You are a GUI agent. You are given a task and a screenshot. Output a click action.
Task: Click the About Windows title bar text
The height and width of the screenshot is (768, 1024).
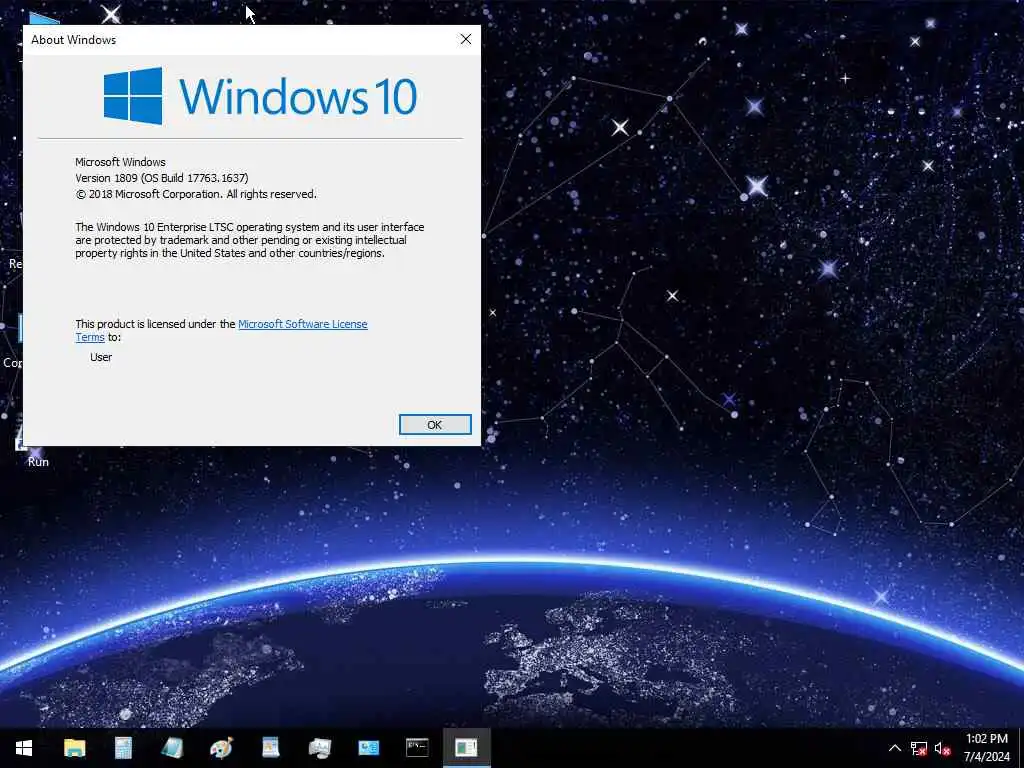click(x=74, y=40)
